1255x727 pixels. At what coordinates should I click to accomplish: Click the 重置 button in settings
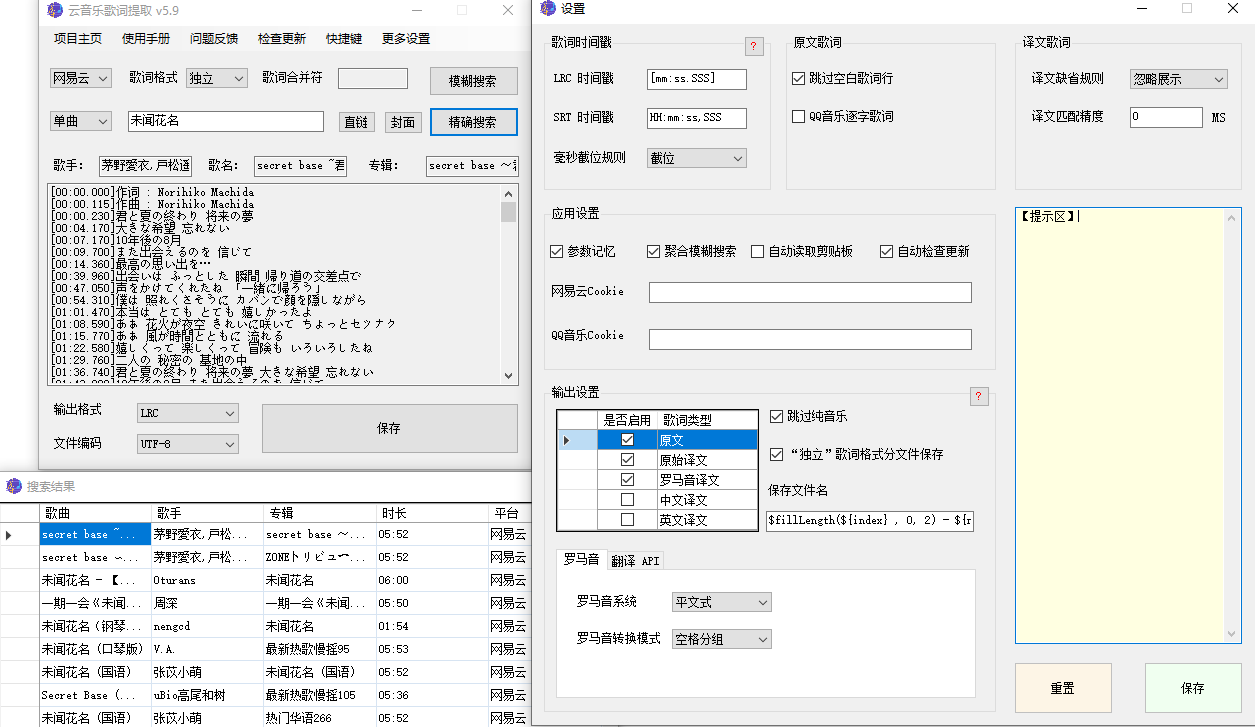(x=1063, y=688)
